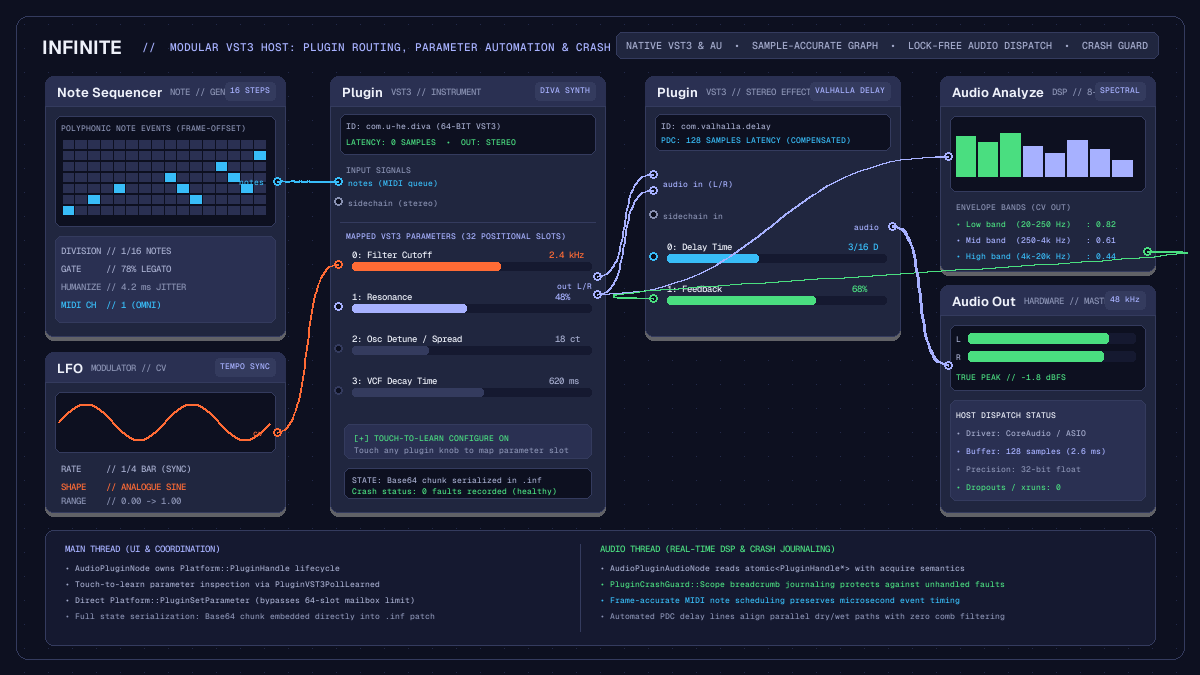
Task: Click the Feedback parameter port
Action: coord(653,299)
